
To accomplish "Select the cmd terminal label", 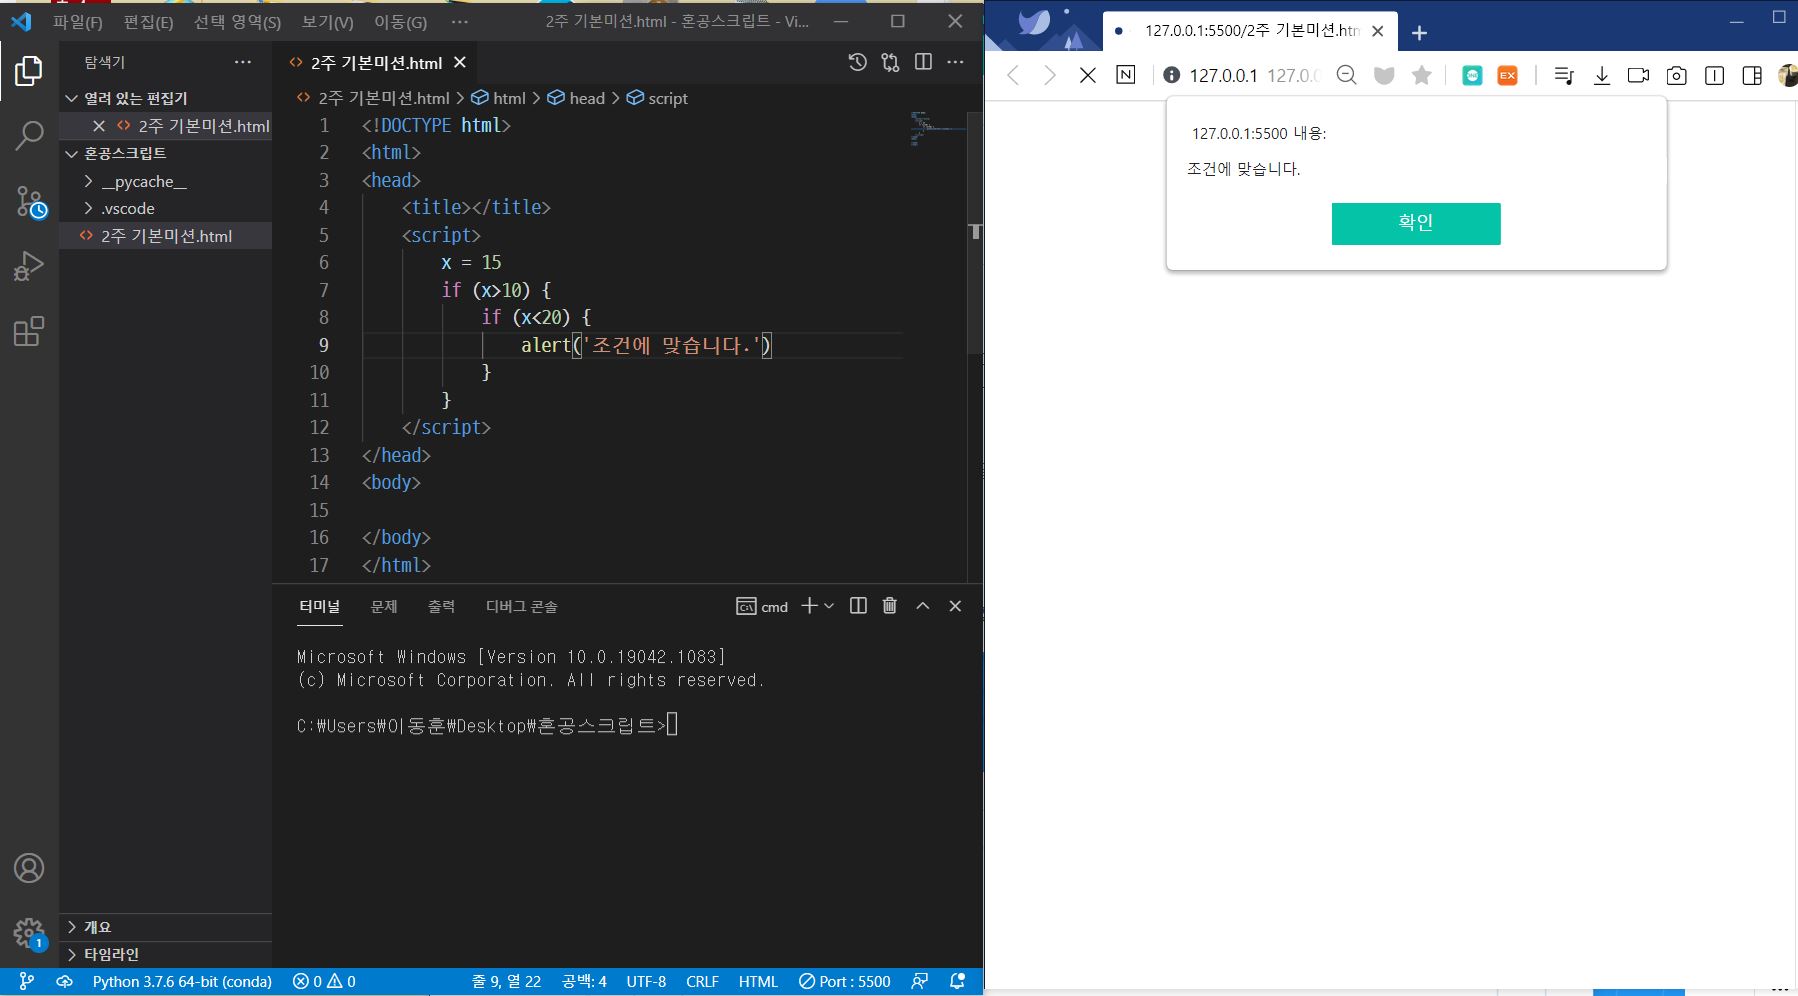I will click(762, 606).
